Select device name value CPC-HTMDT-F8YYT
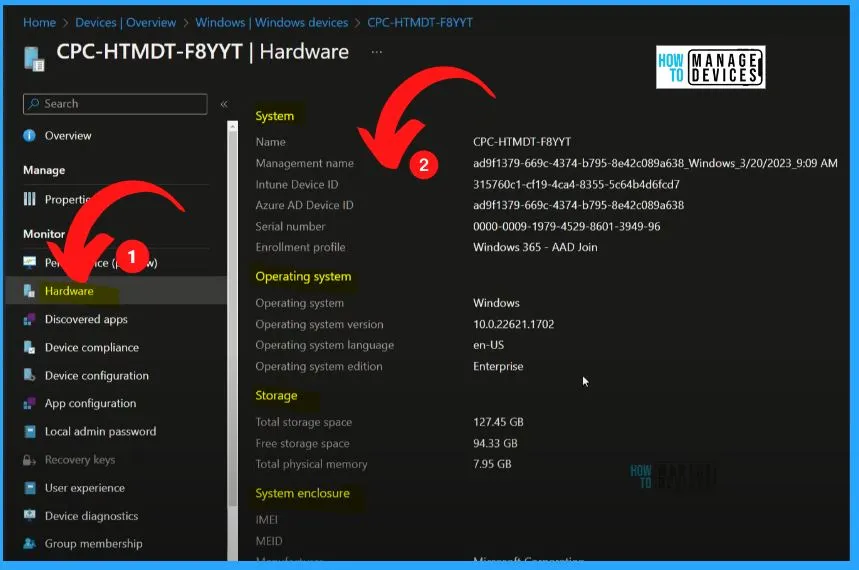The image size is (859, 570). pos(522,142)
